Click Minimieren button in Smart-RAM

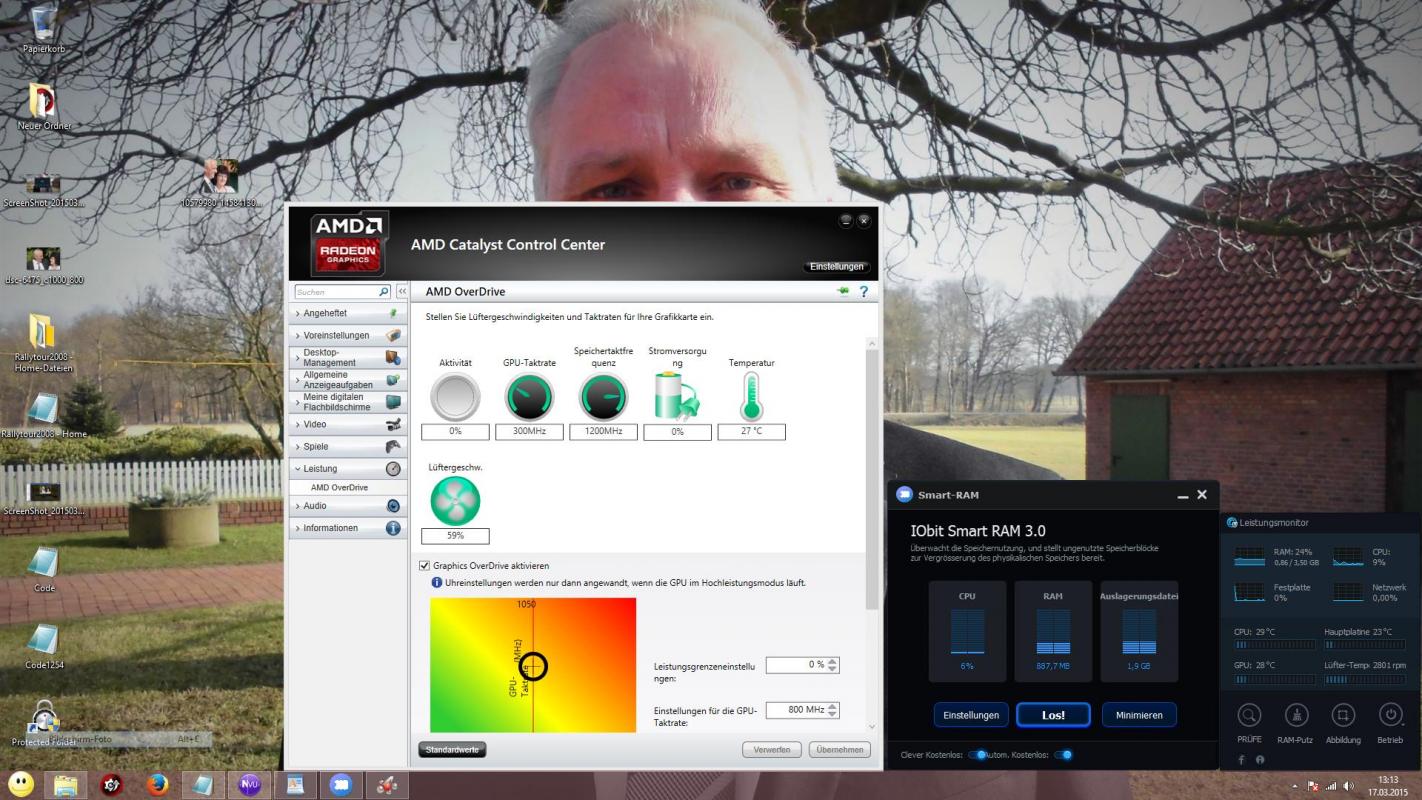[1139, 715]
